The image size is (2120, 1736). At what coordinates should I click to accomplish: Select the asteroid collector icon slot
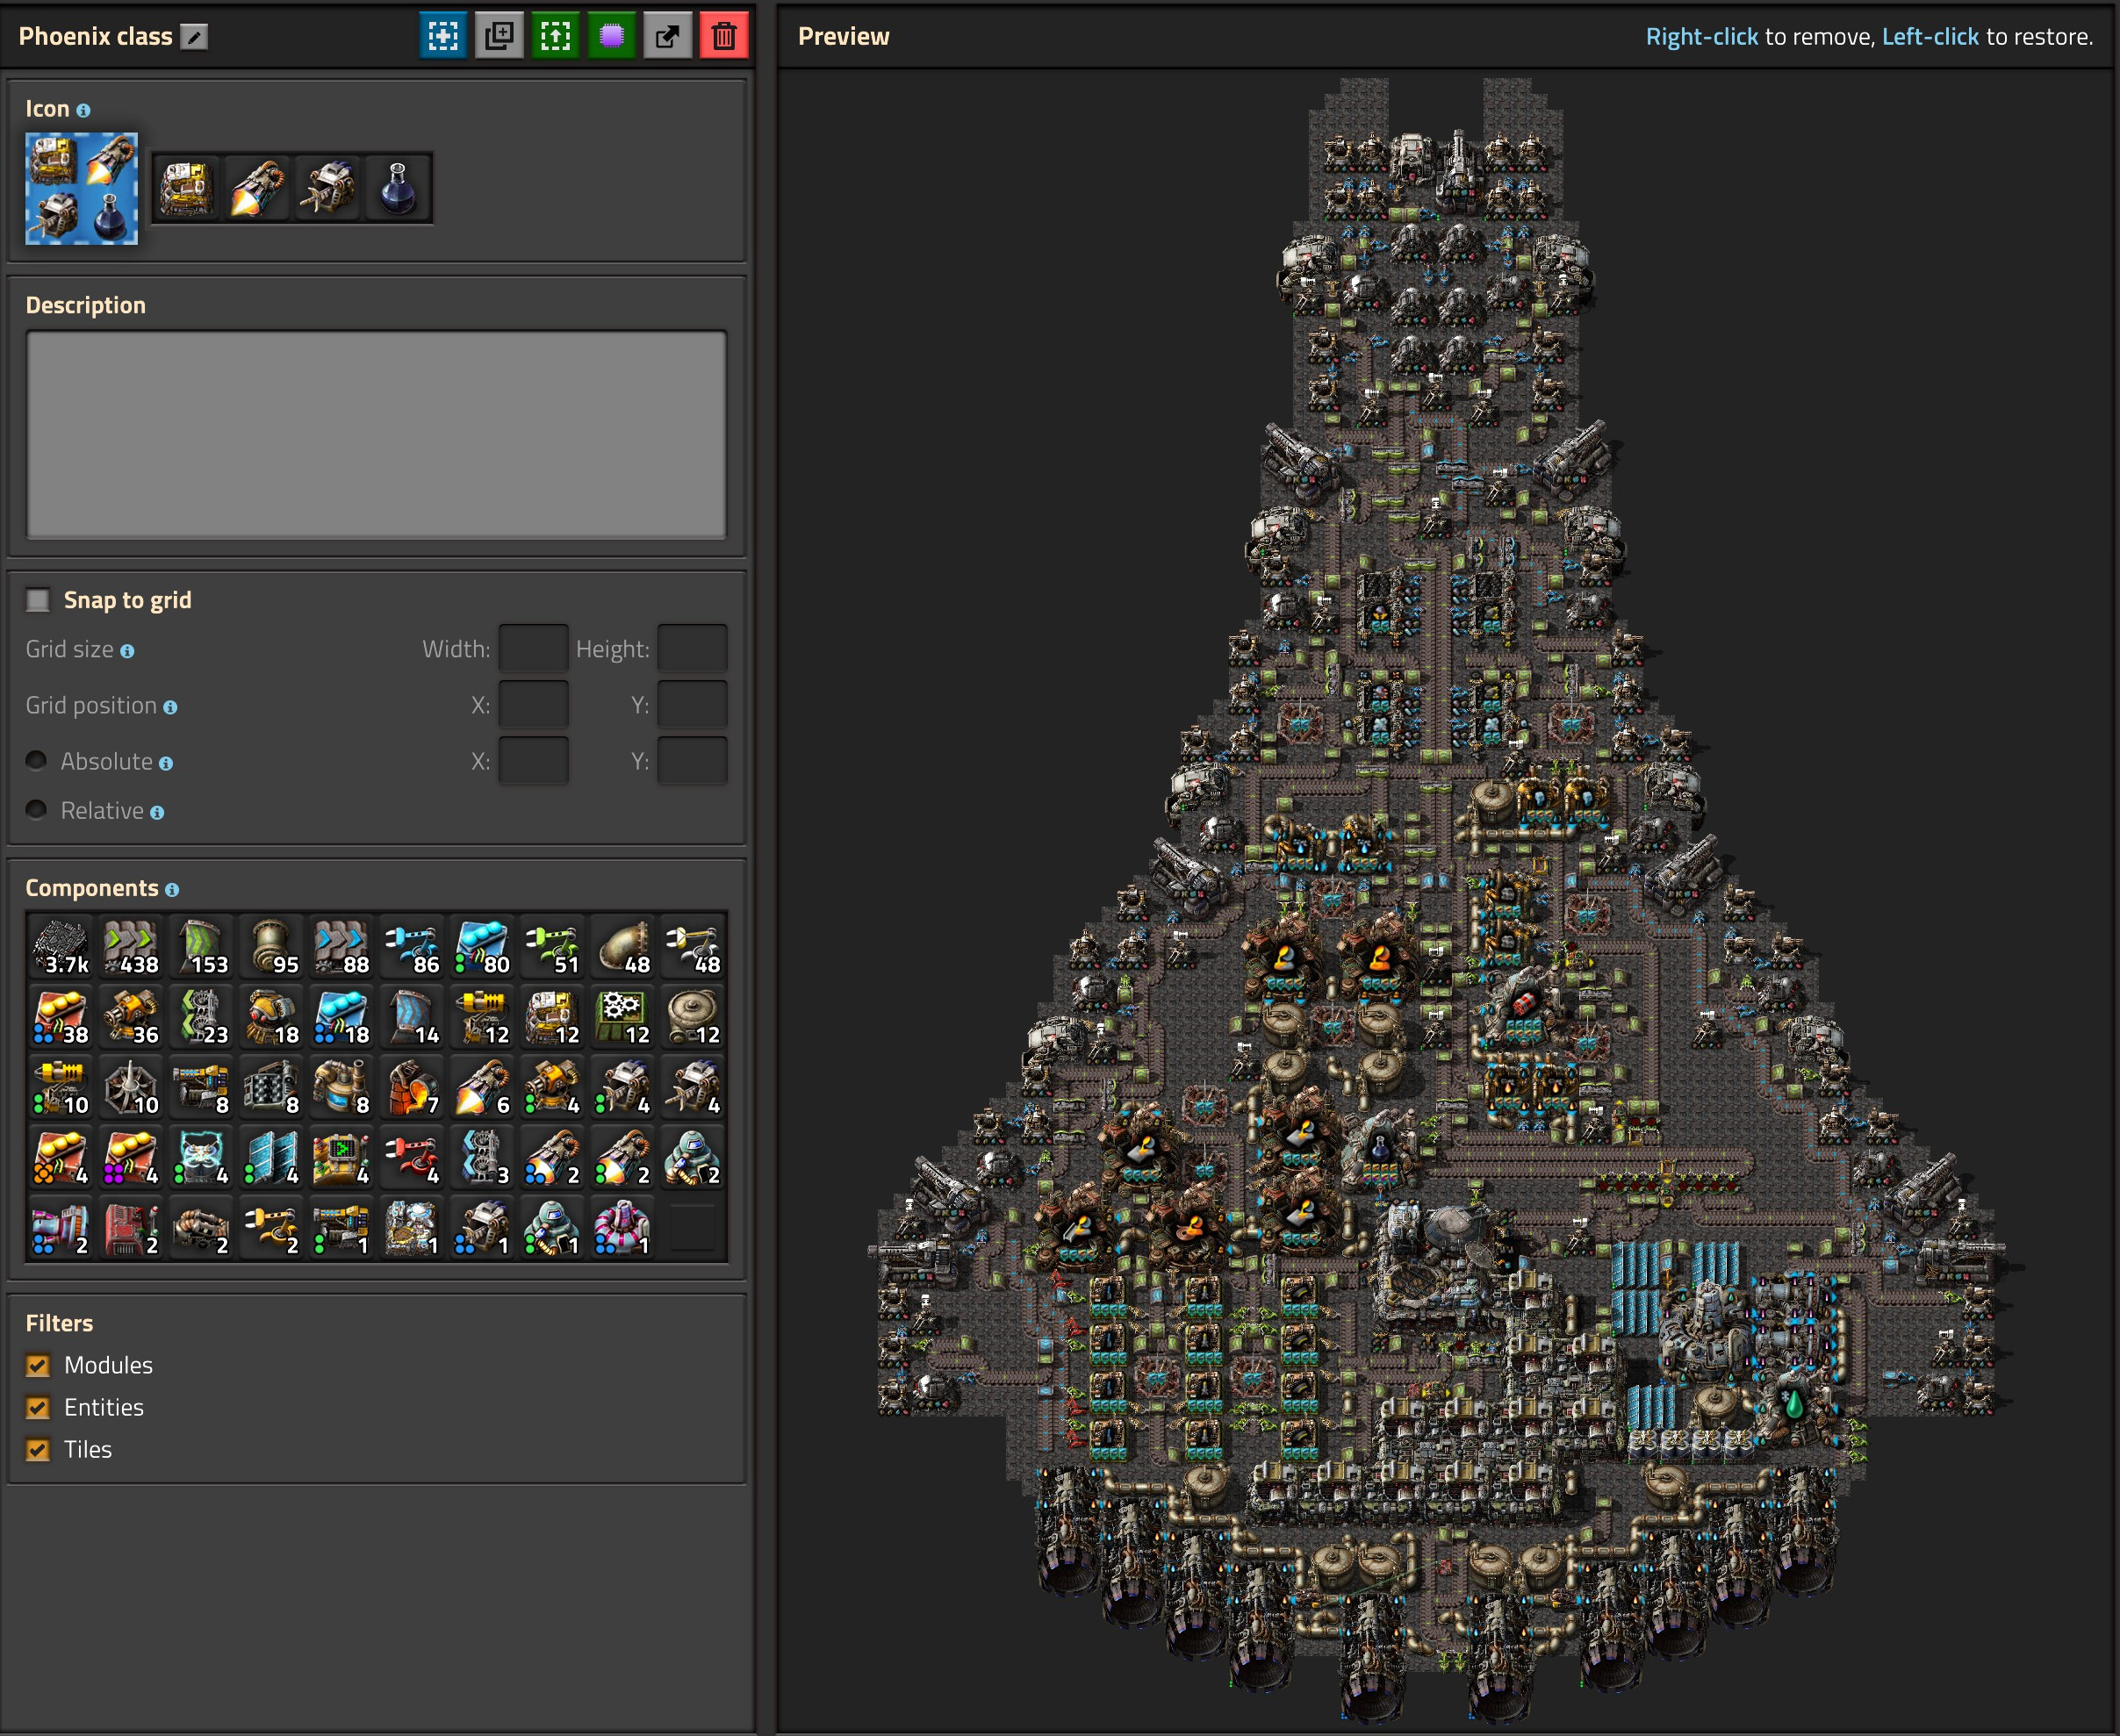click(x=327, y=188)
